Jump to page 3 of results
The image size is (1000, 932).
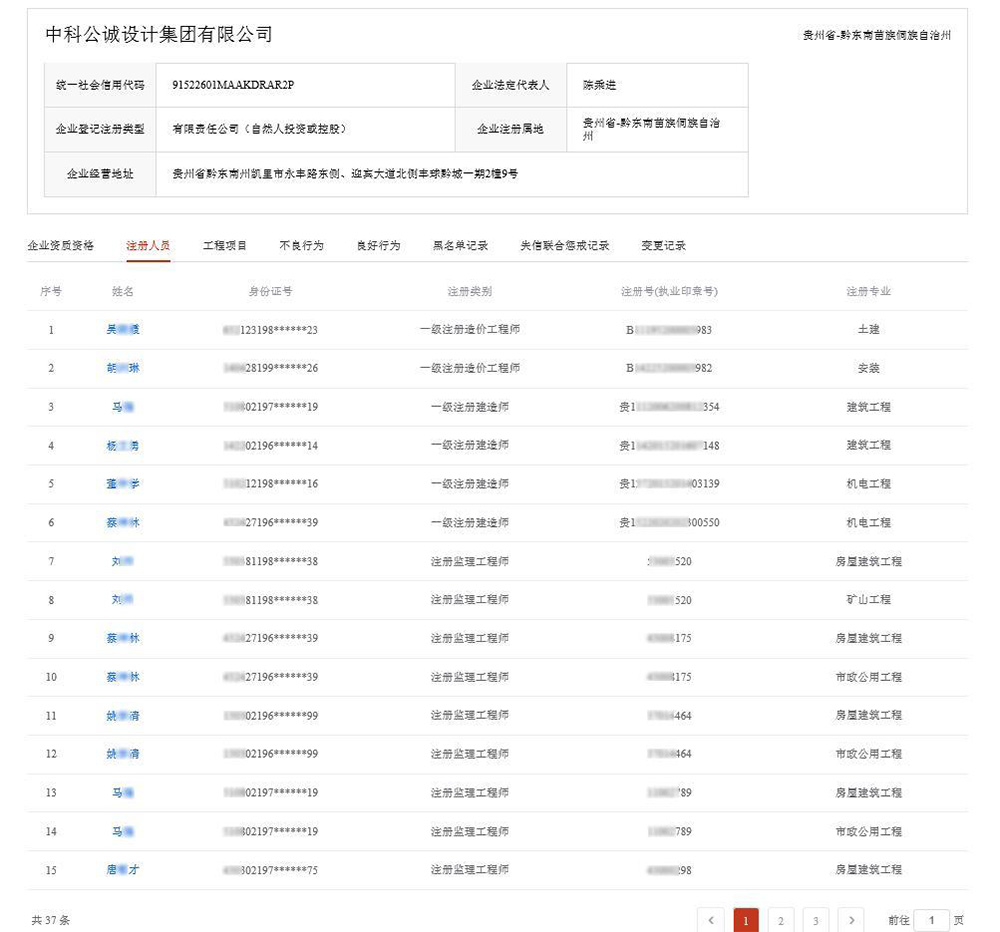[x=815, y=920]
